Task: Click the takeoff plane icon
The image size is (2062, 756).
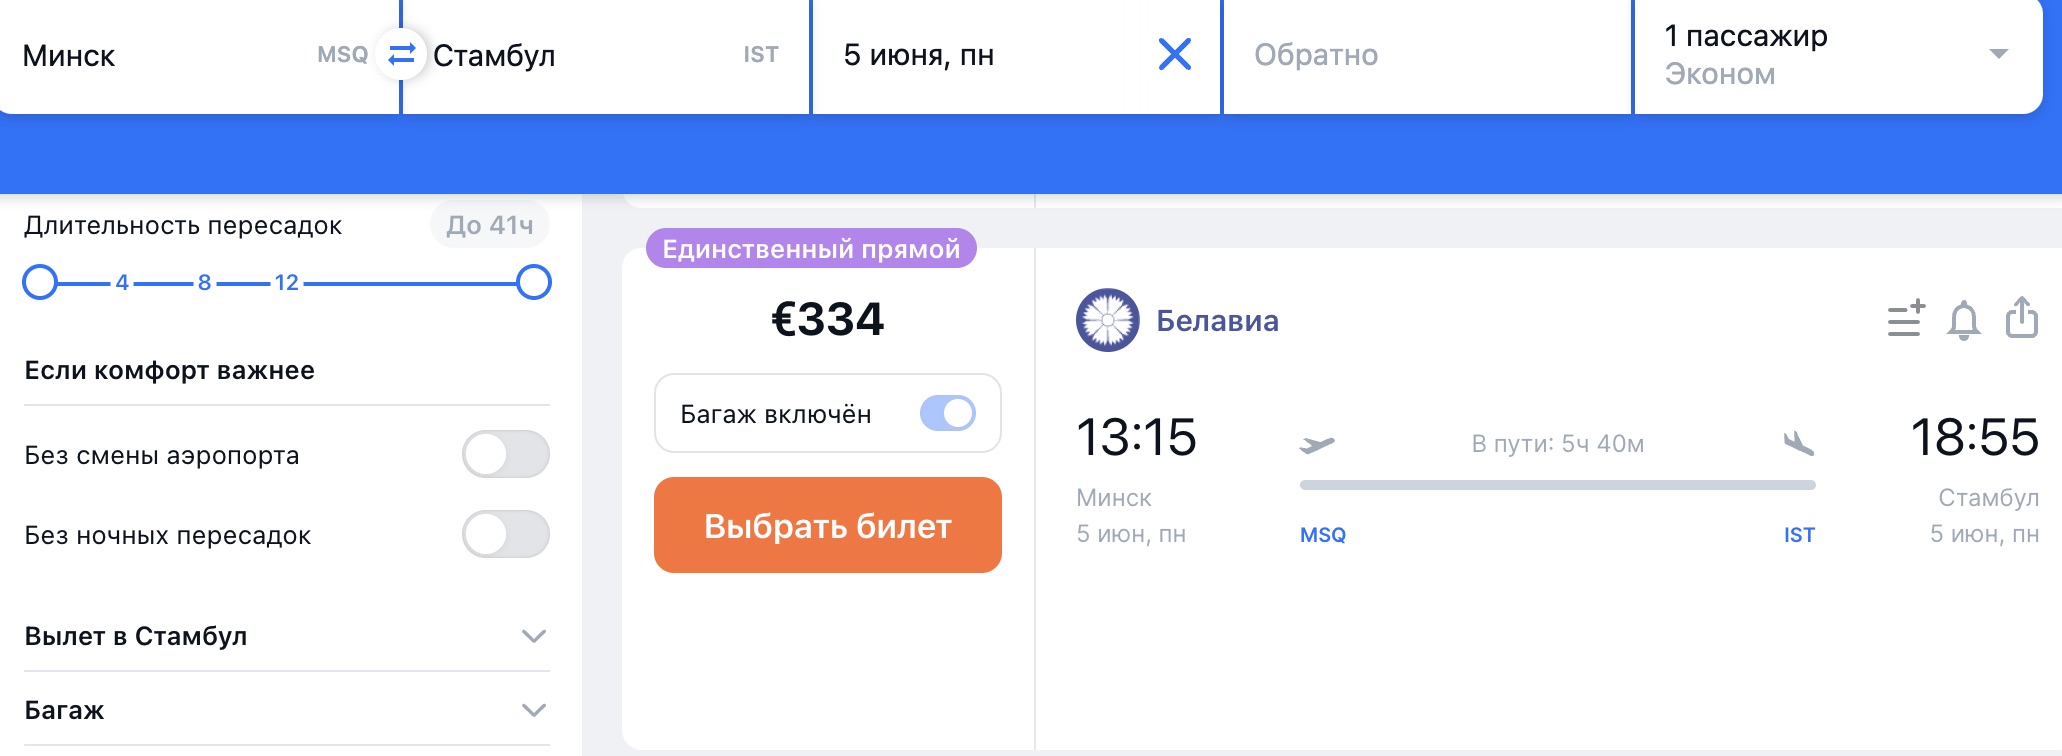Action: [x=1317, y=443]
